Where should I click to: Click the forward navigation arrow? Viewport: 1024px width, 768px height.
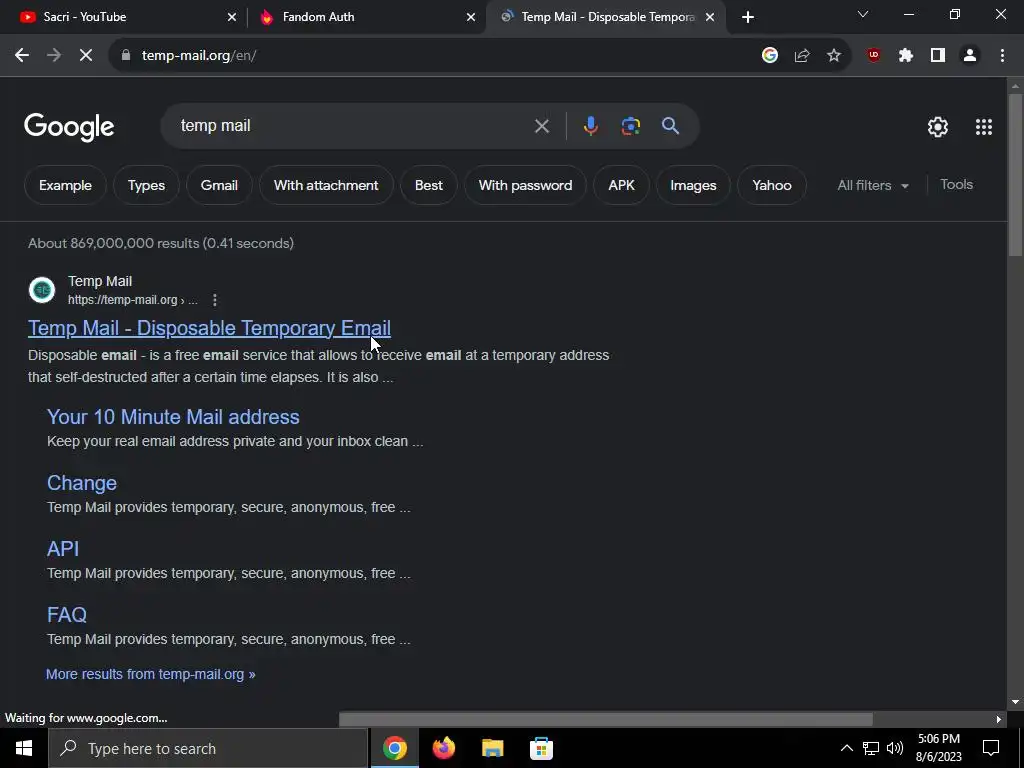(54, 56)
